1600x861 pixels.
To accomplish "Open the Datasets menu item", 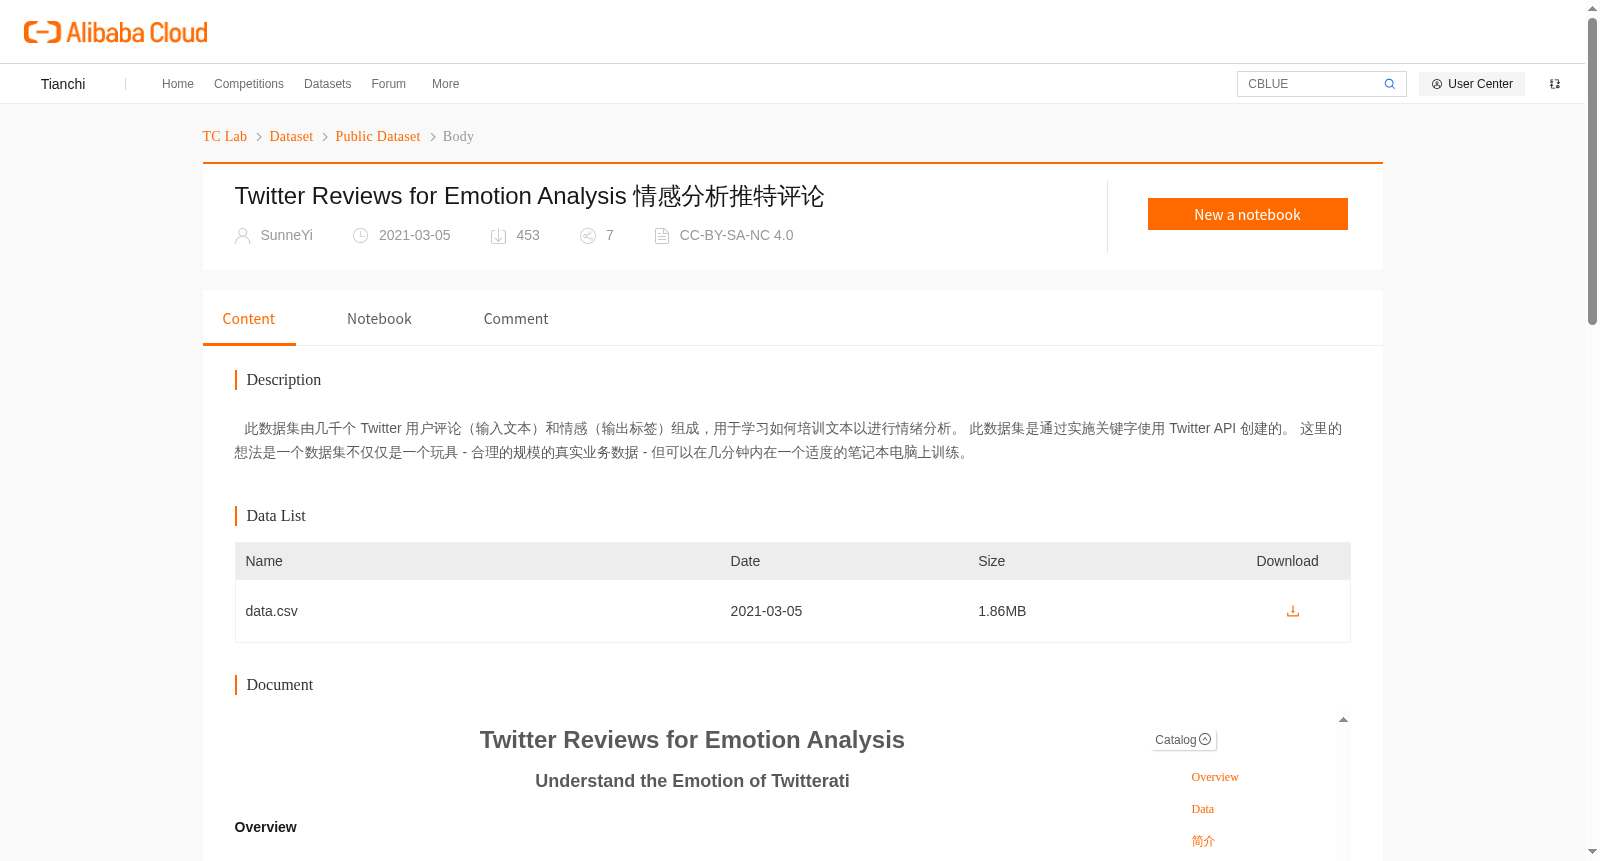I will pyautogui.click(x=328, y=84).
